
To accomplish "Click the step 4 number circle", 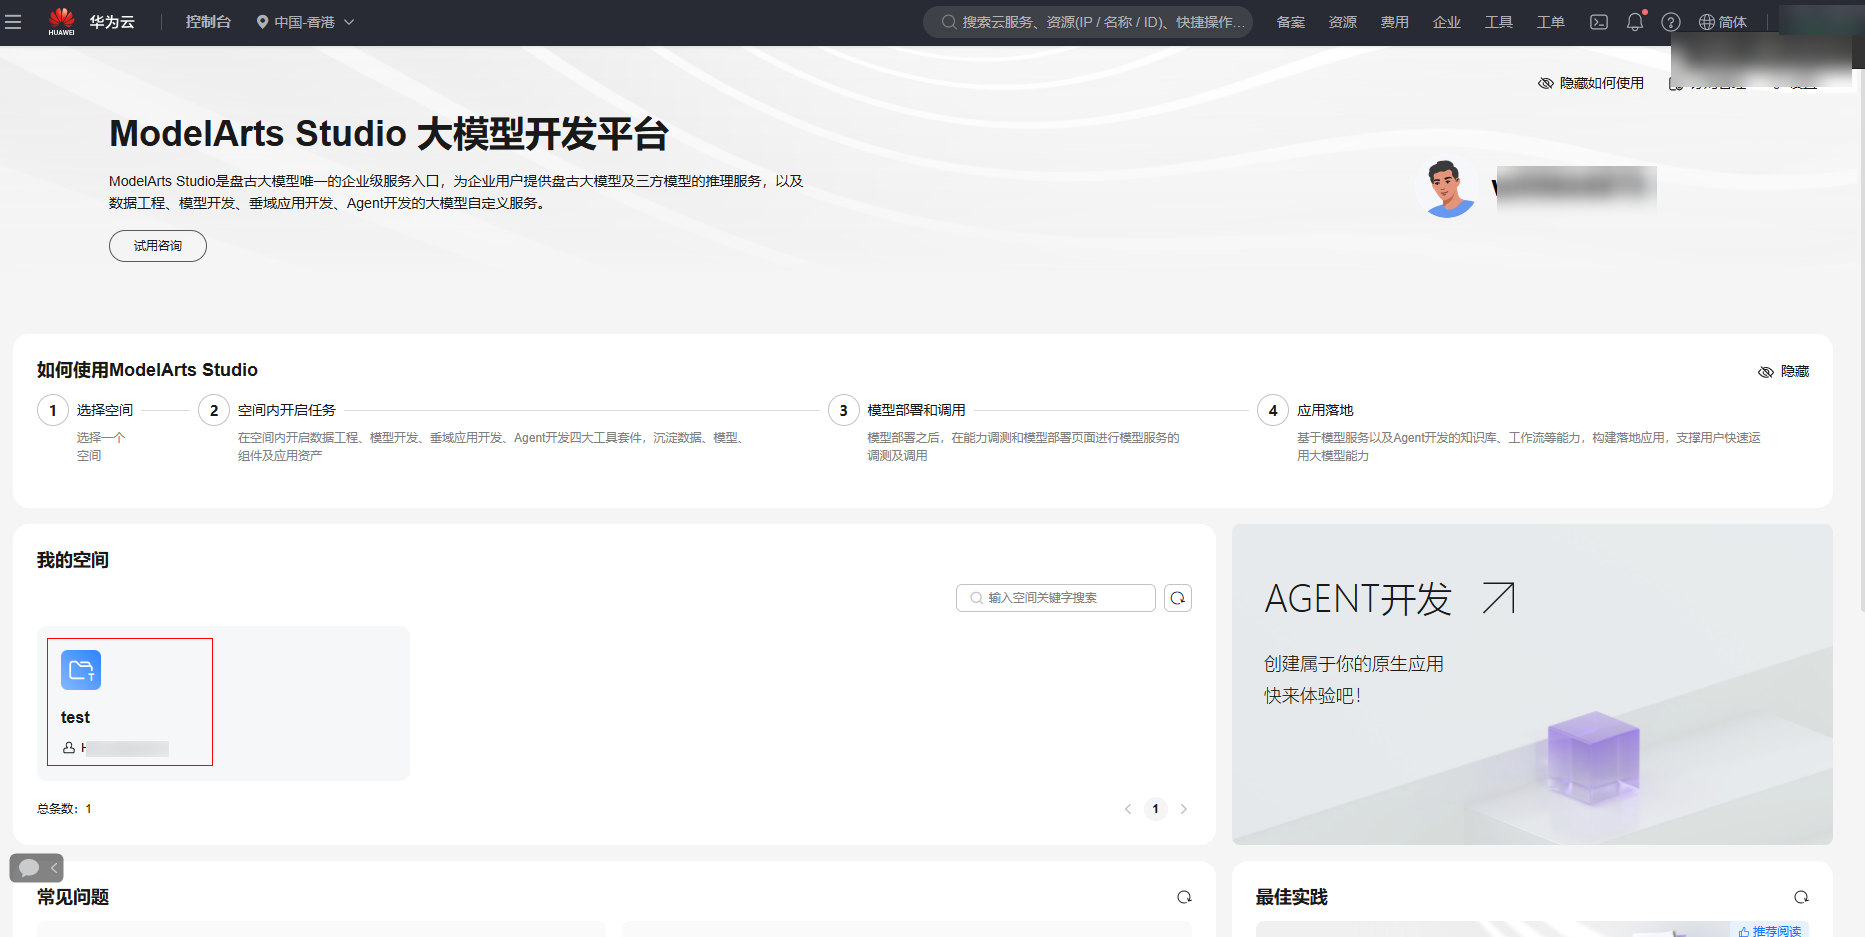I will [1273, 410].
